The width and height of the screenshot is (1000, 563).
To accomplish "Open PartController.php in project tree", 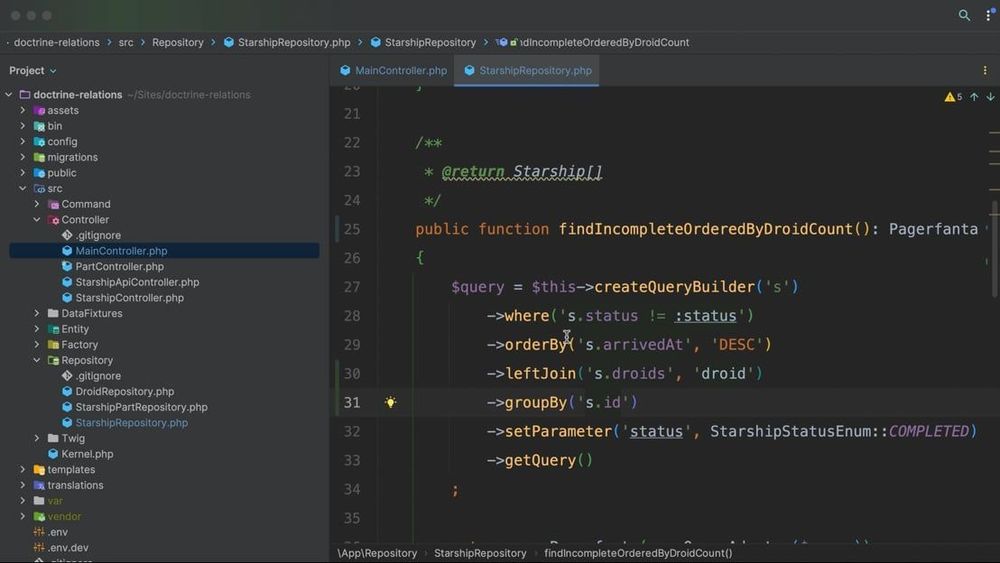I will (119, 267).
